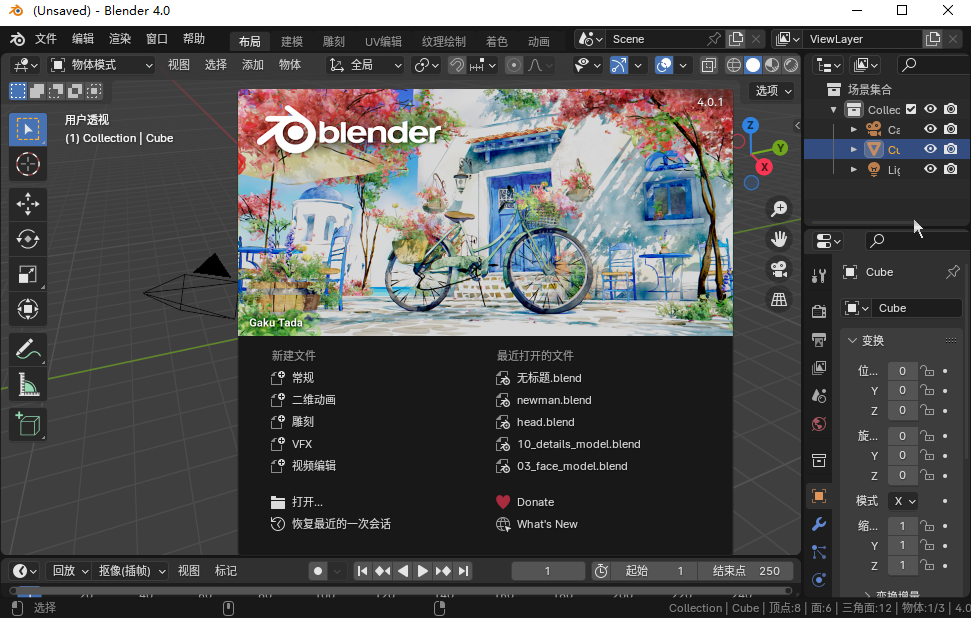The width and height of the screenshot is (971, 618).
Task: Open the rotation Mode dropdown
Action: (x=905, y=501)
